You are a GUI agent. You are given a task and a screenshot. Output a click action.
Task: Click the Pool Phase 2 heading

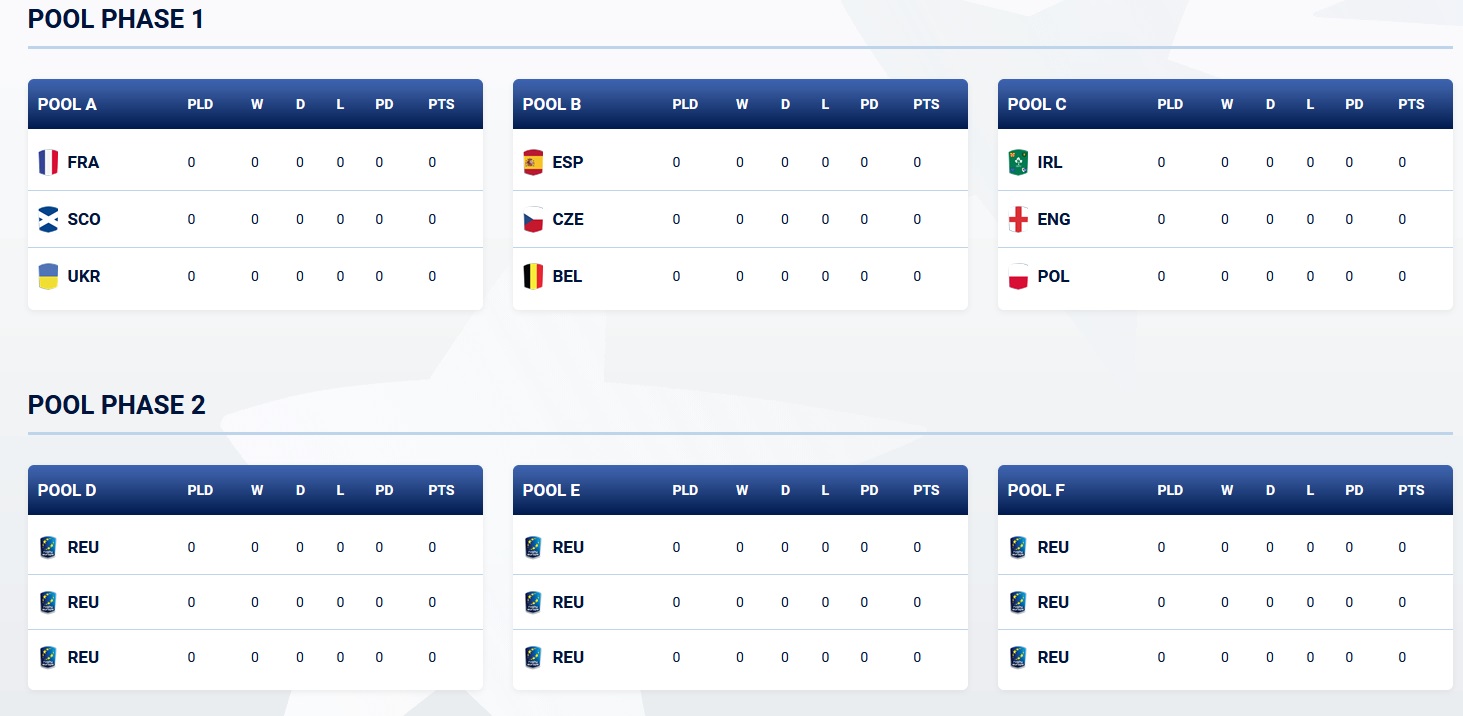117,404
